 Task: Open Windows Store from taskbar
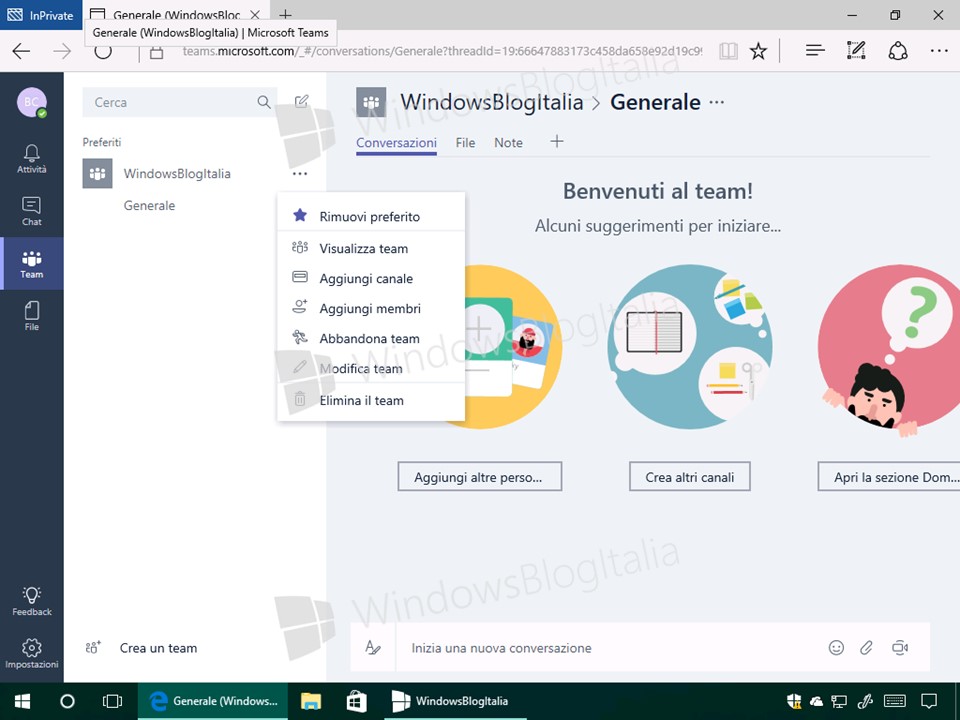tap(356, 701)
